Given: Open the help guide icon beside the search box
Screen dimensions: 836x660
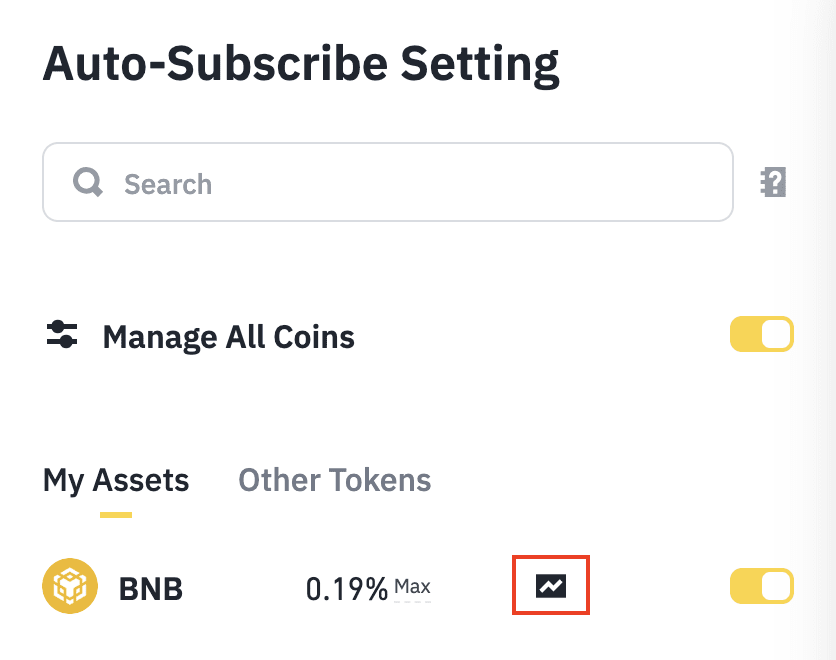Looking at the screenshot, I should click(773, 183).
